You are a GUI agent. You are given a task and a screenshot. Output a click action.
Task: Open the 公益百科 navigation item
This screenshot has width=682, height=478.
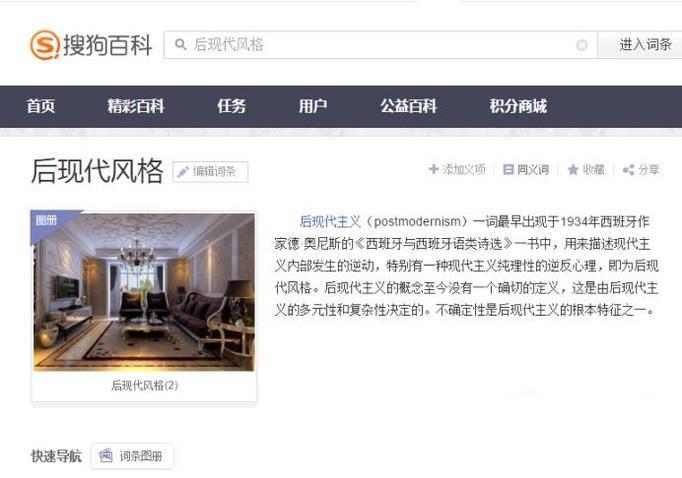coord(408,106)
